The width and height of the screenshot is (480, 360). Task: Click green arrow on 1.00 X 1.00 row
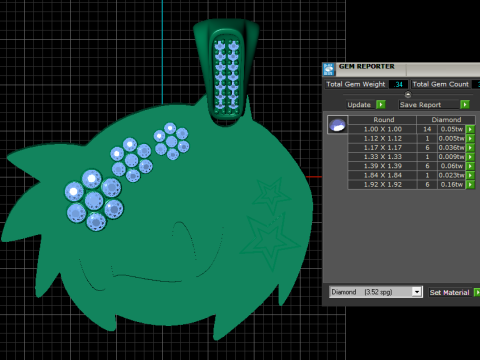[470, 129]
